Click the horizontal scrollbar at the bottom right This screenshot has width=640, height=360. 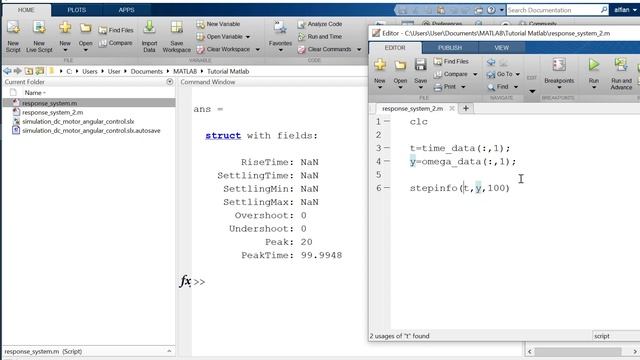tap(578, 351)
